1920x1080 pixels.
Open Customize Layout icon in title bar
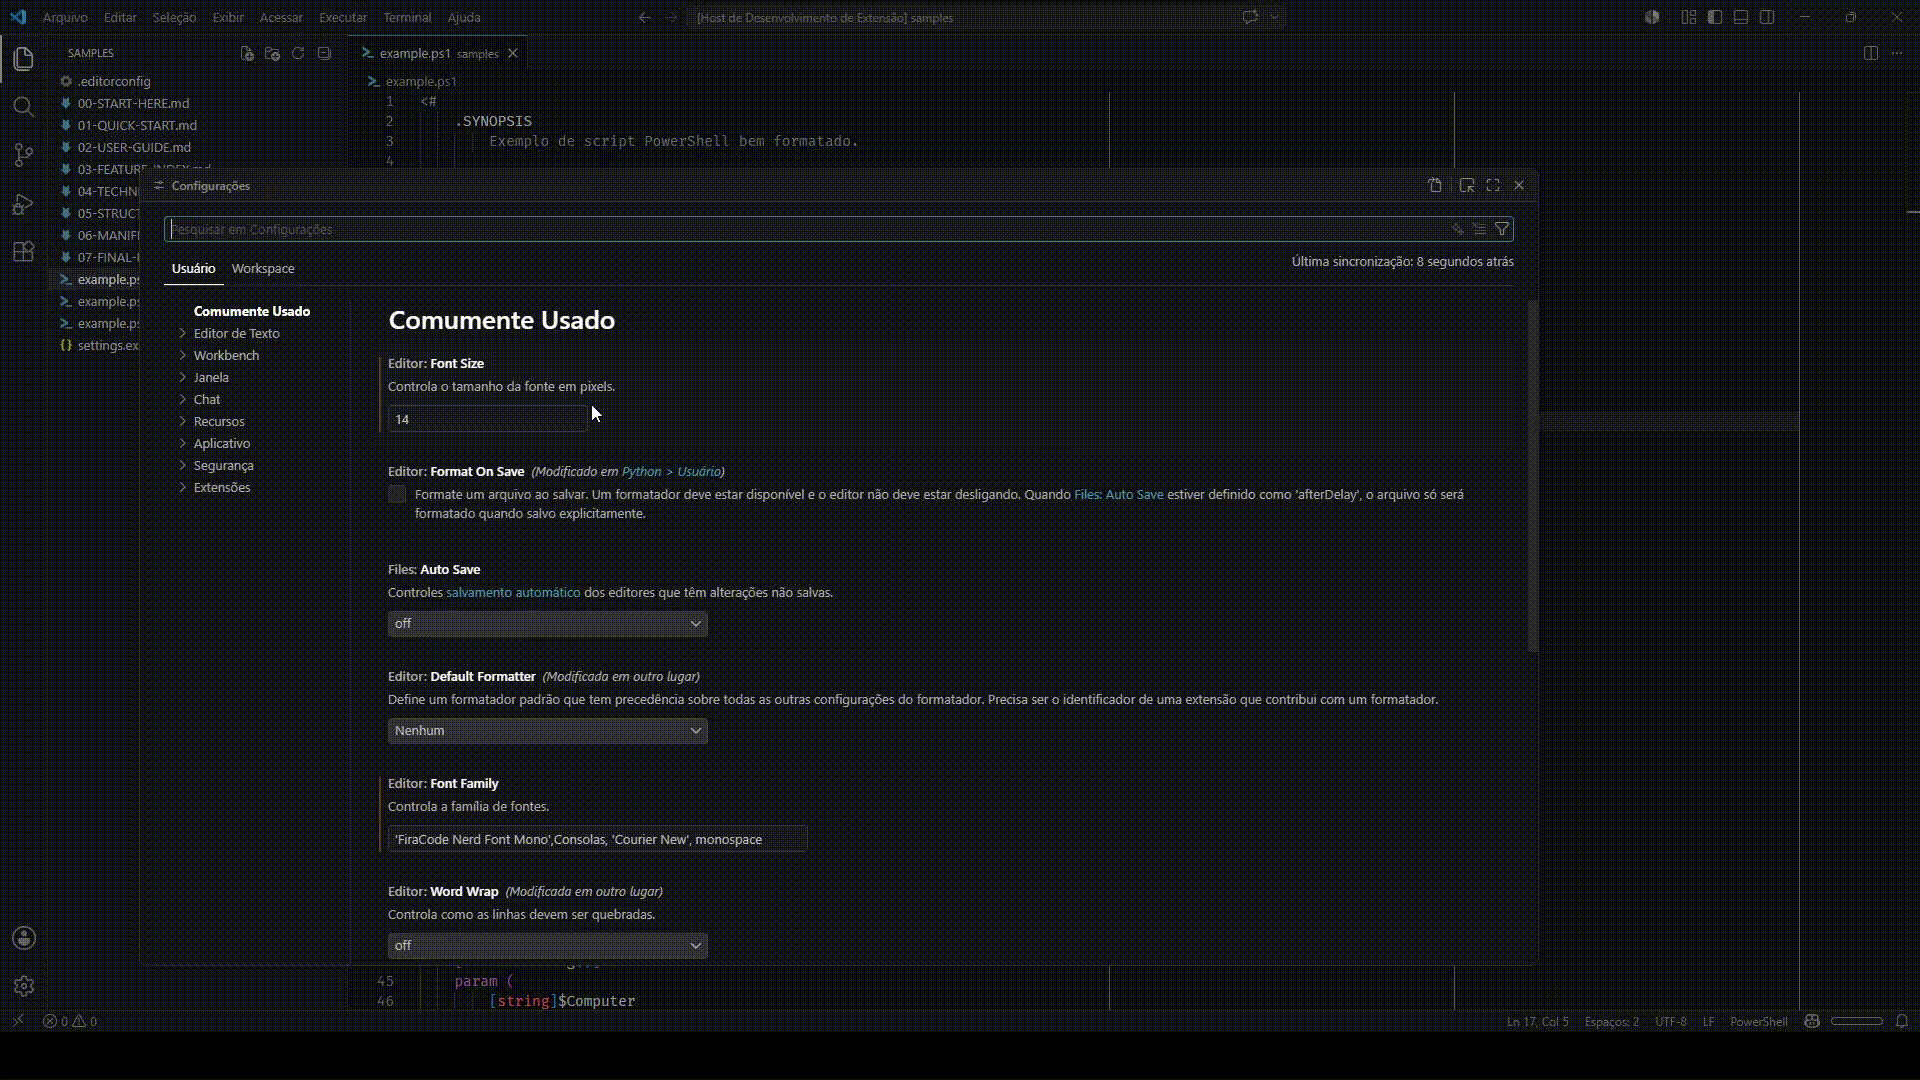pos(1689,17)
